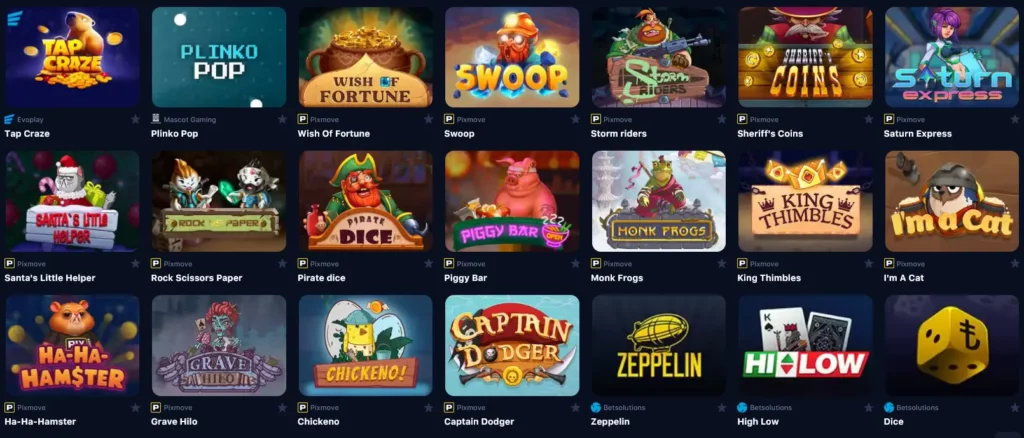Click the Evoplay provider icon under Tap Craze
Screen dimensions: 1024x438
tap(9, 119)
